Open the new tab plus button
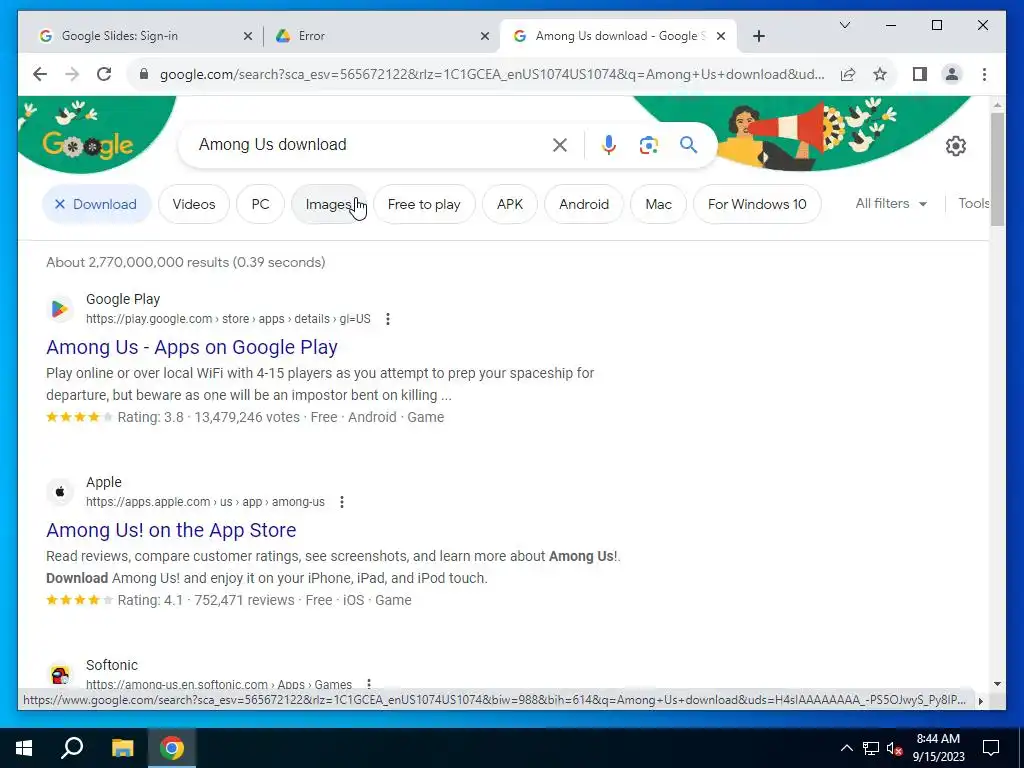The image size is (1024, 768). click(x=758, y=36)
